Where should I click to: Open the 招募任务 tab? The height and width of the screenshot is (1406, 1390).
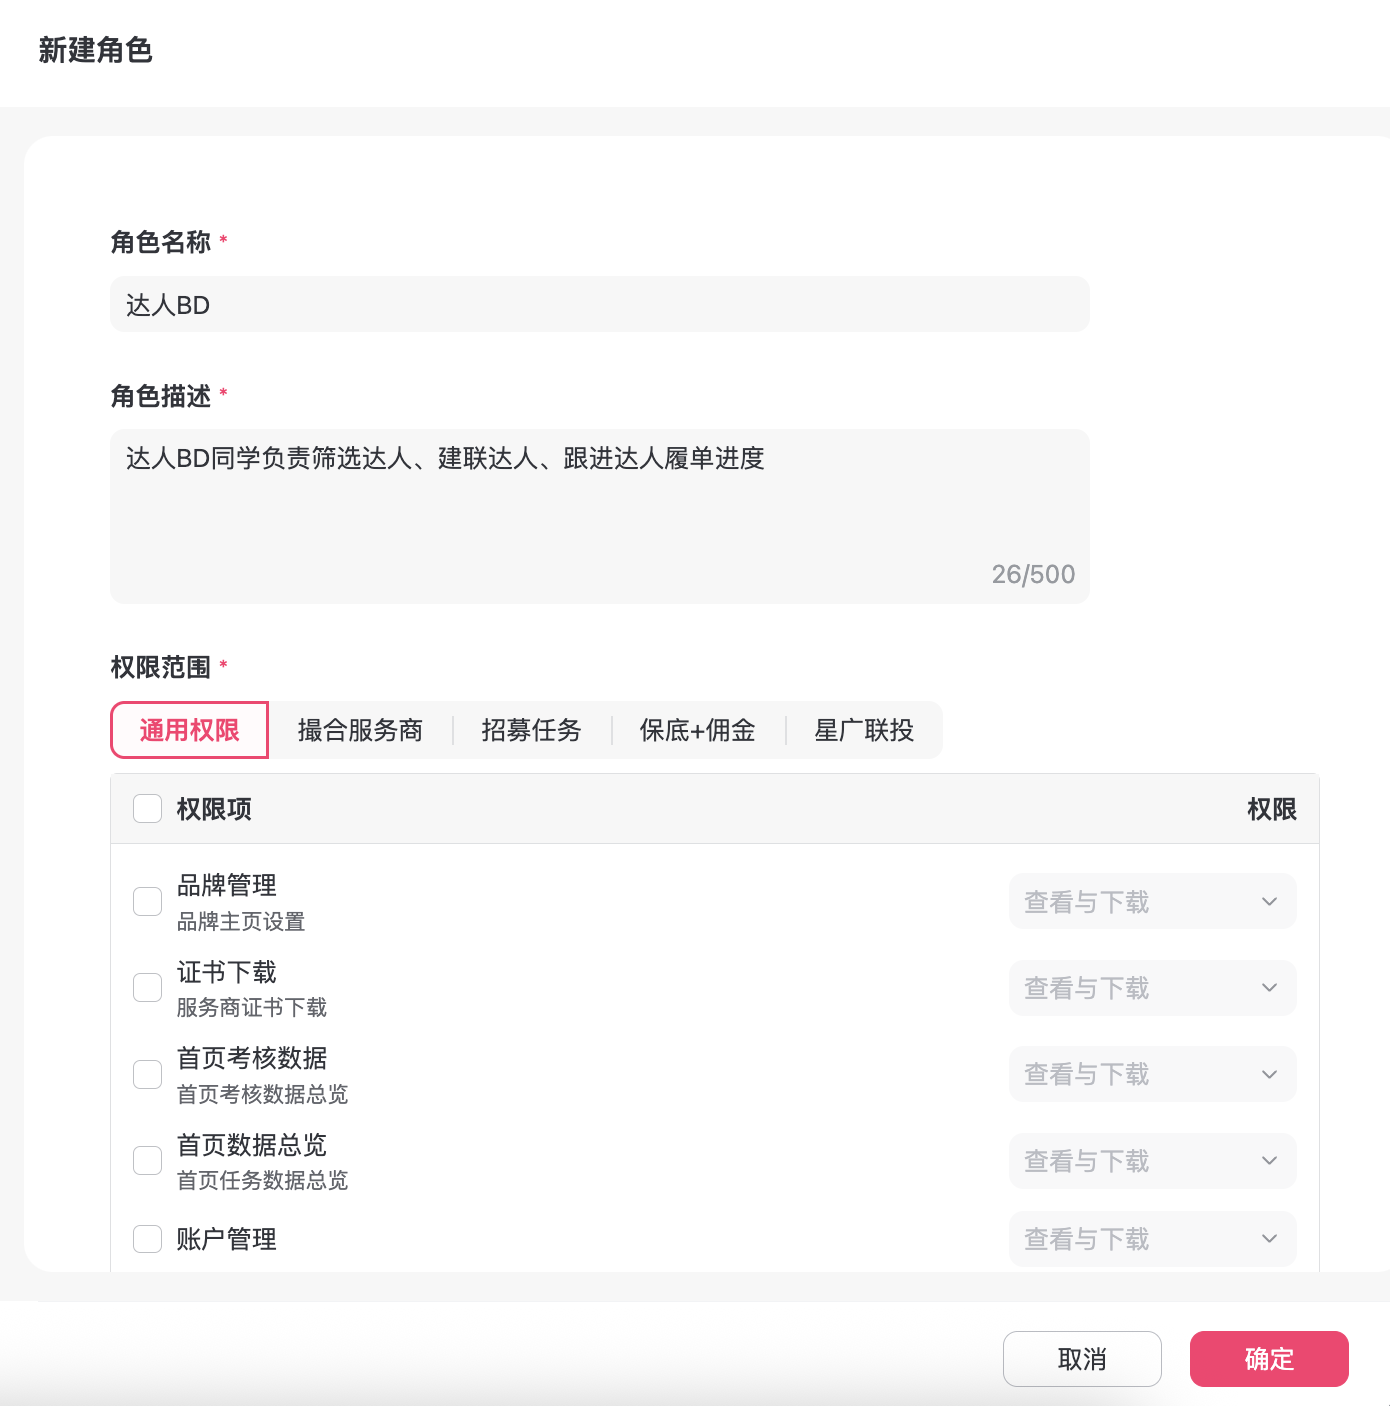531,730
